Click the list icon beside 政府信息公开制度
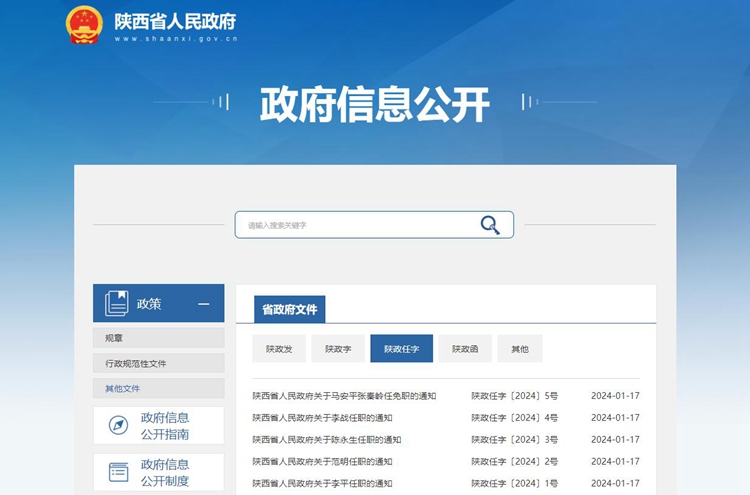Viewport: 750px width, 495px height. [119, 472]
